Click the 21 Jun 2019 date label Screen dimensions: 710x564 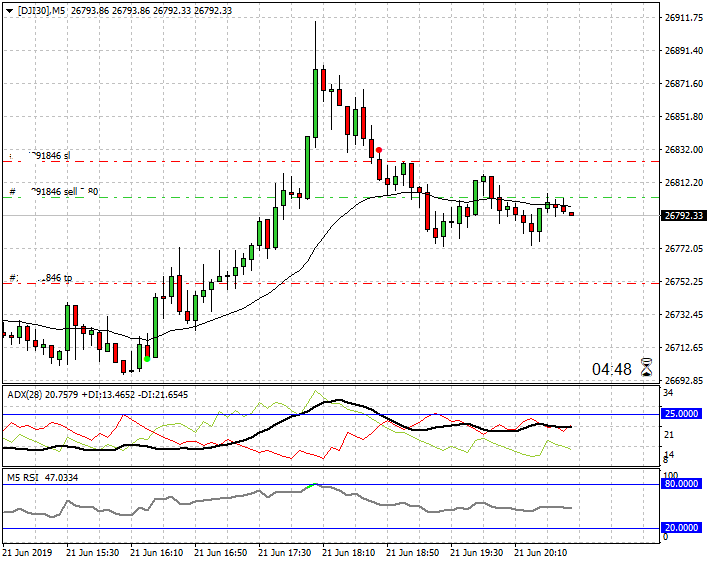click(x=27, y=553)
